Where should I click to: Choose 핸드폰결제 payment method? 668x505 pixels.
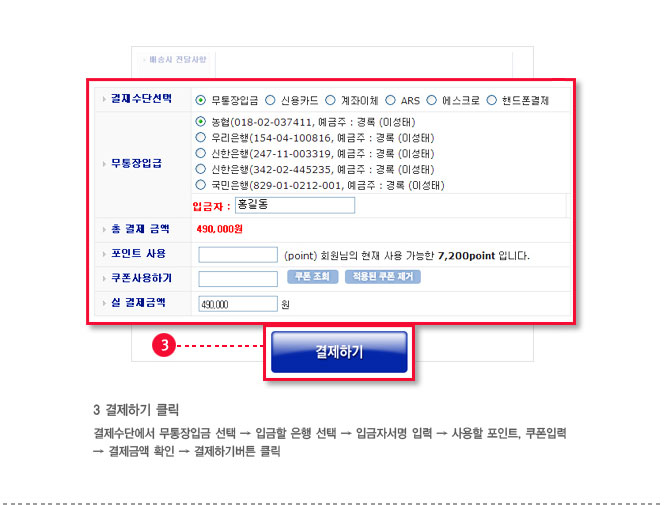[x=492, y=100]
